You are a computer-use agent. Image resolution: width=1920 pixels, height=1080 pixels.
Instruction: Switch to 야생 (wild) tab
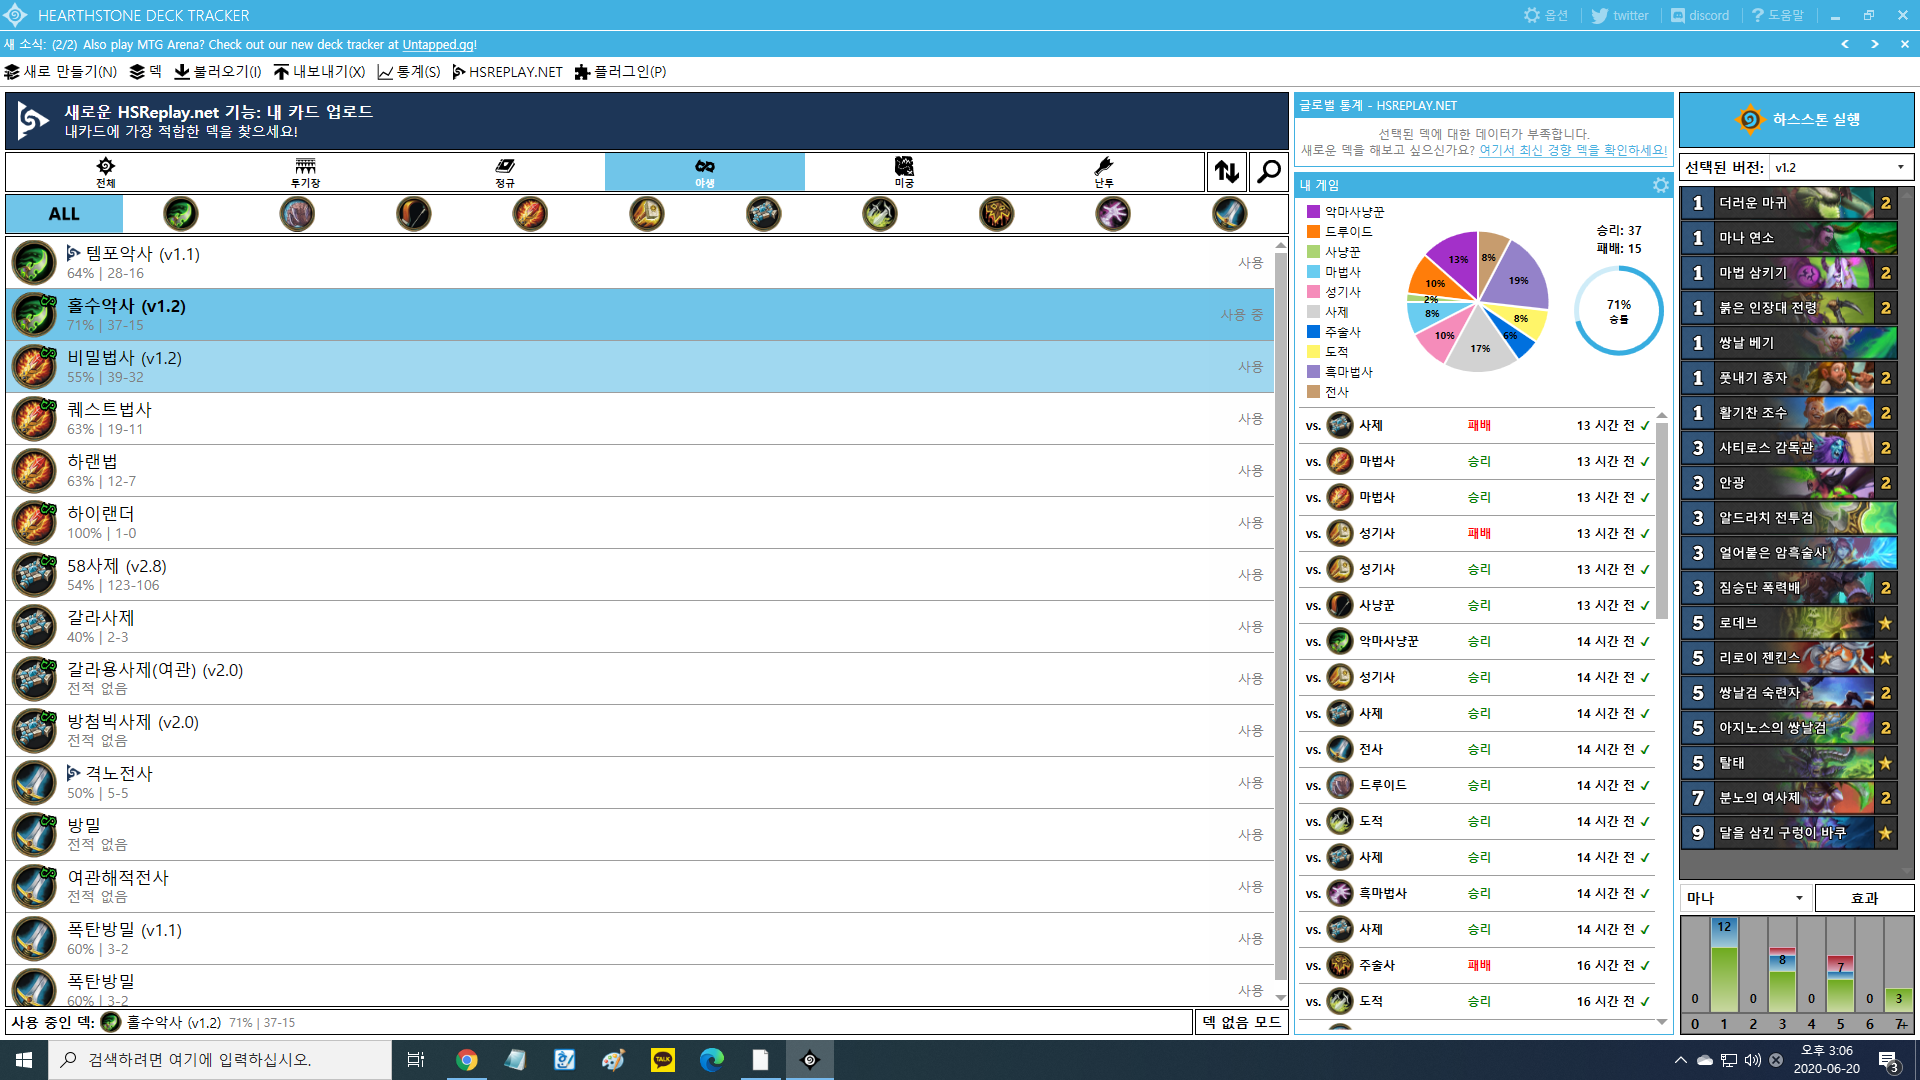click(x=705, y=172)
